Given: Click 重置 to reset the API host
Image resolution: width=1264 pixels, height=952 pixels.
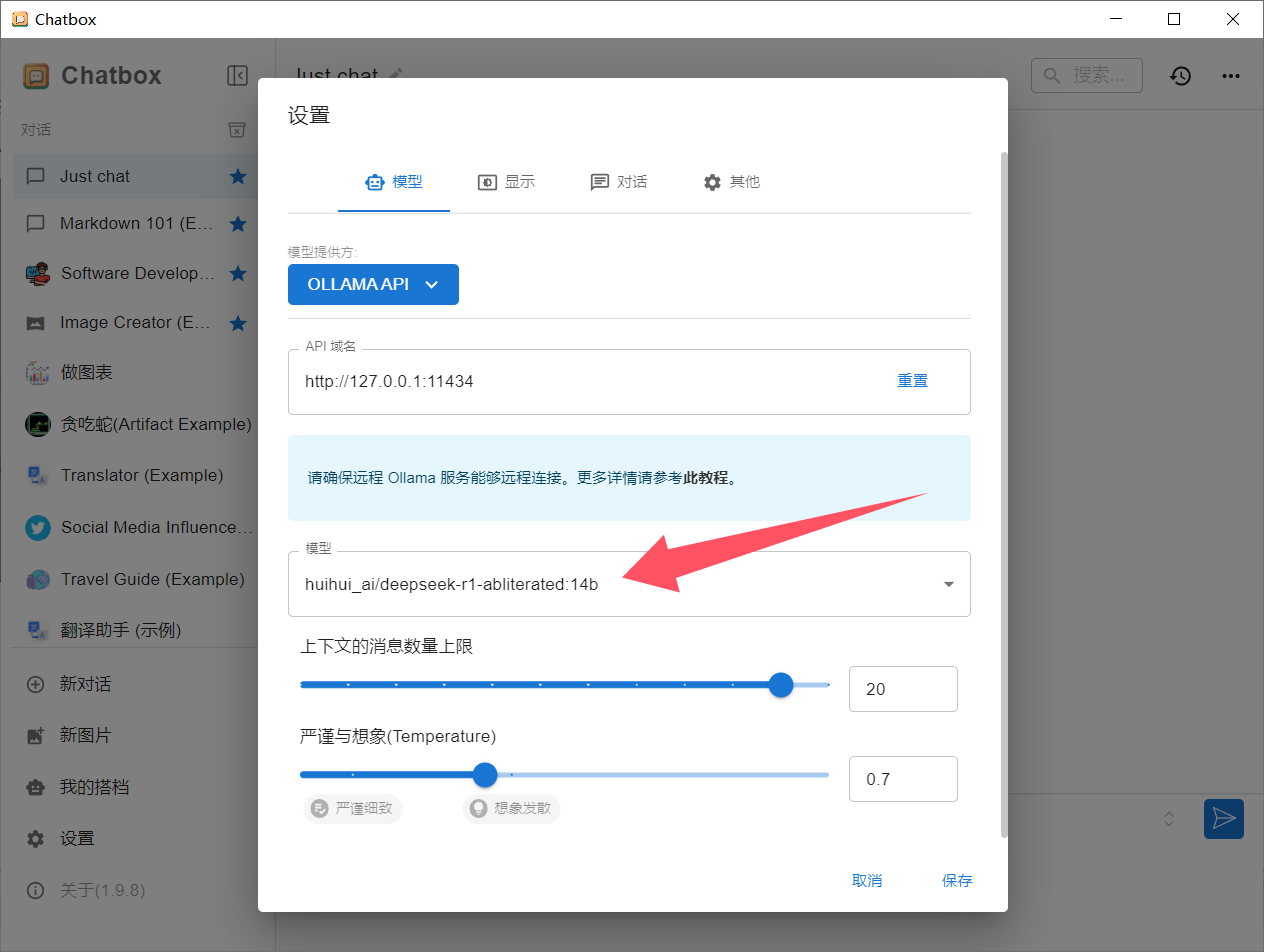Looking at the screenshot, I should [x=913, y=381].
